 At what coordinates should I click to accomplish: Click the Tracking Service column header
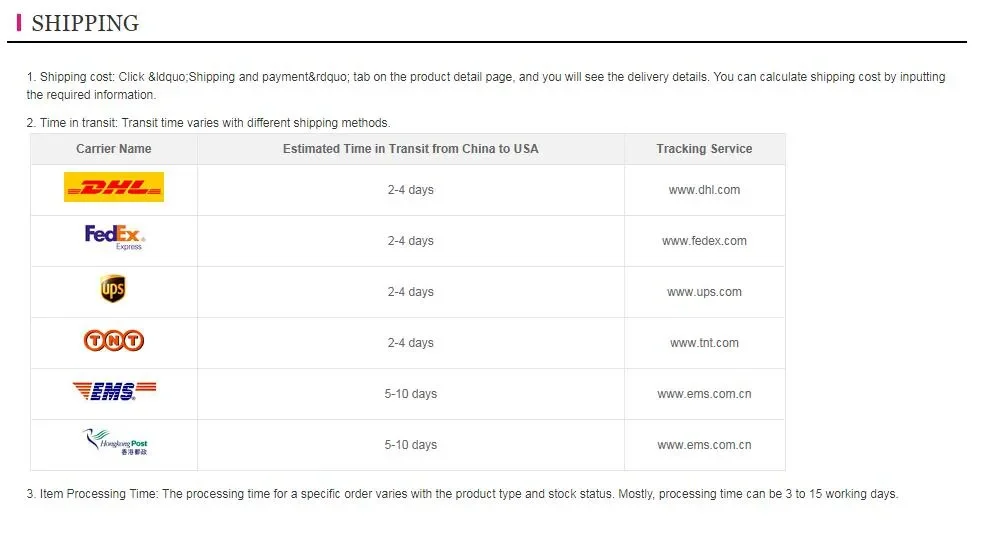pyautogui.click(x=704, y=149)
